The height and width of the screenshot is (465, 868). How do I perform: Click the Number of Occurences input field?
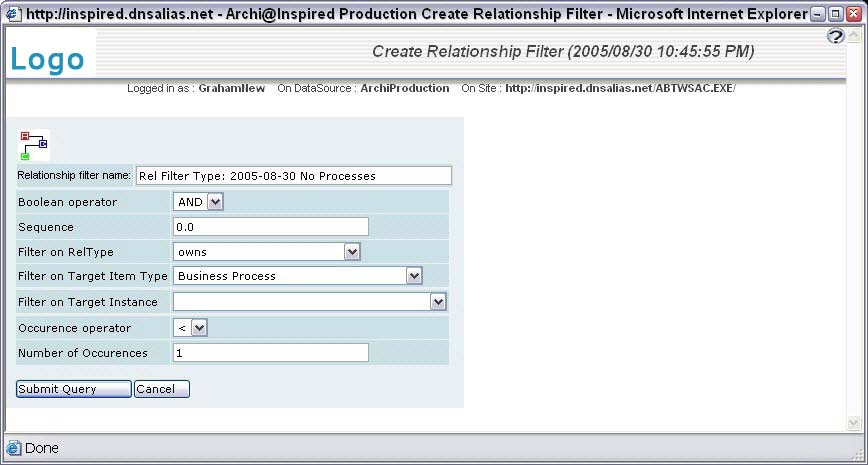[x=271, y=352]
